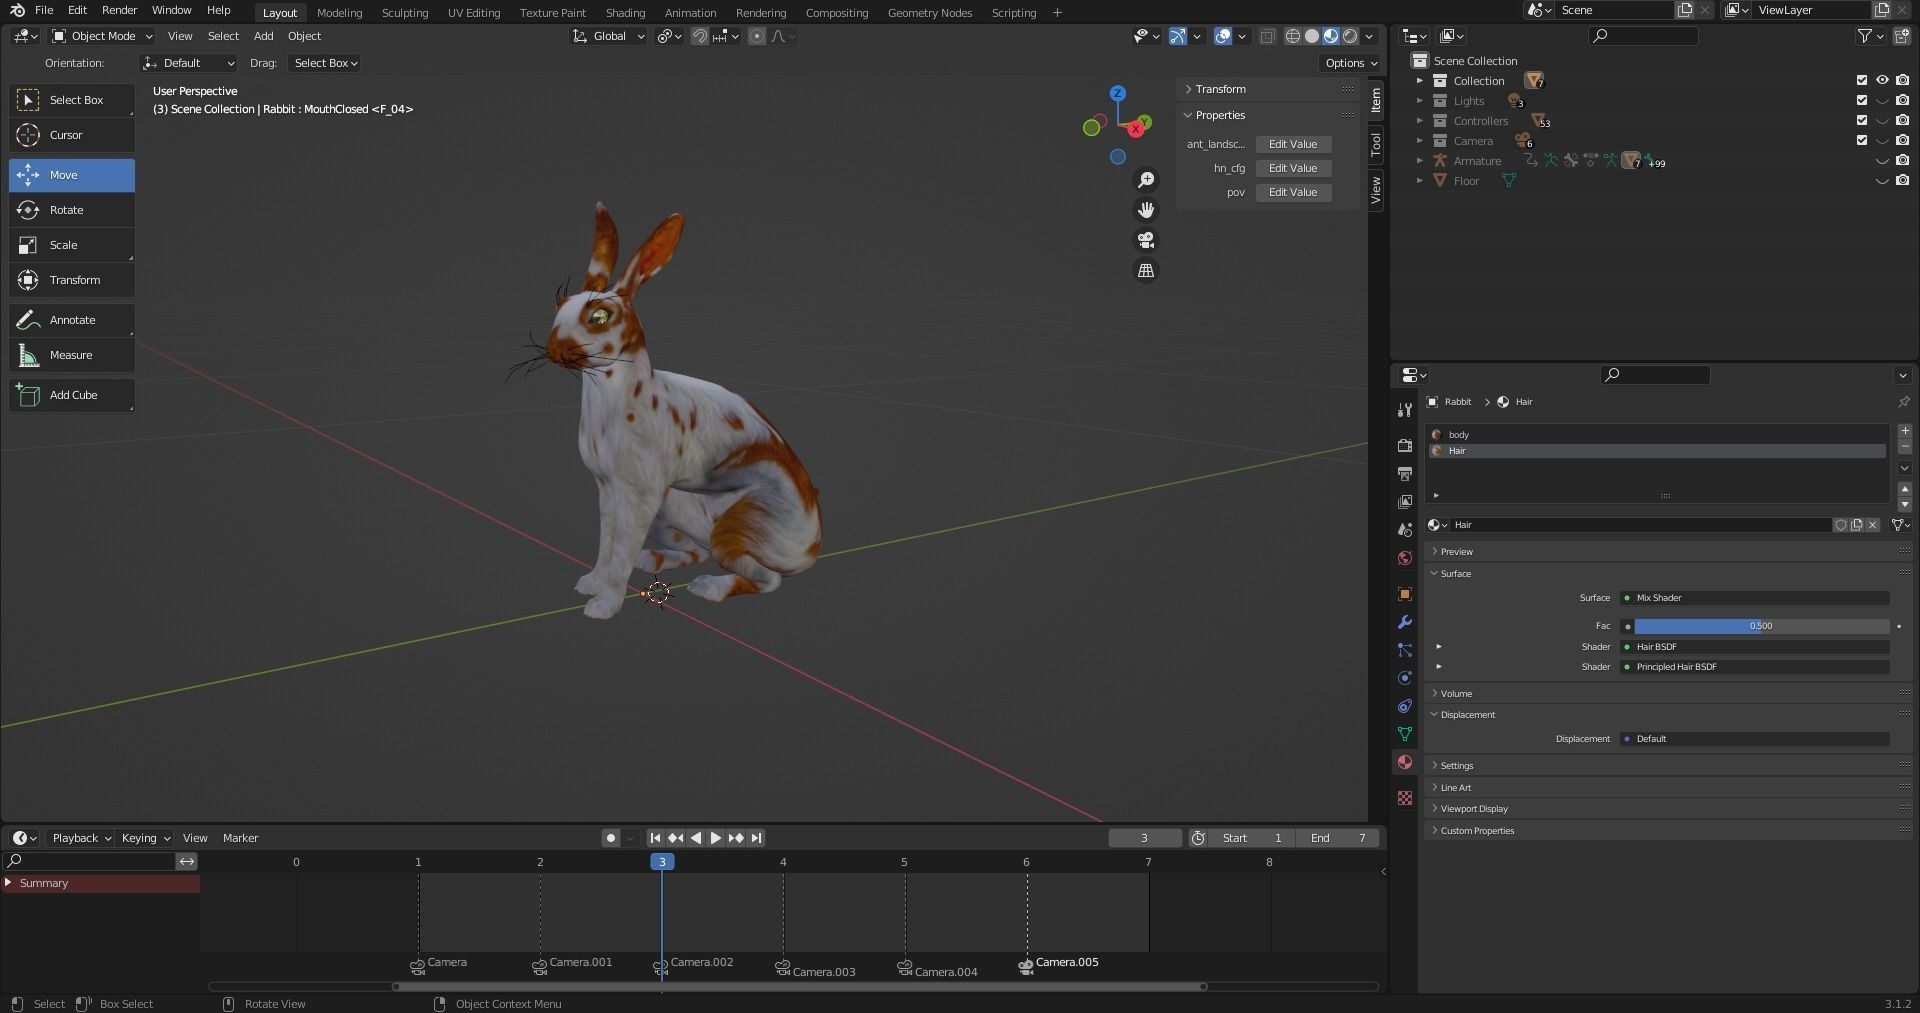Expand the Volume panel
Viewport: 1920px width, 1013px height.
[x=1456, y=693]
